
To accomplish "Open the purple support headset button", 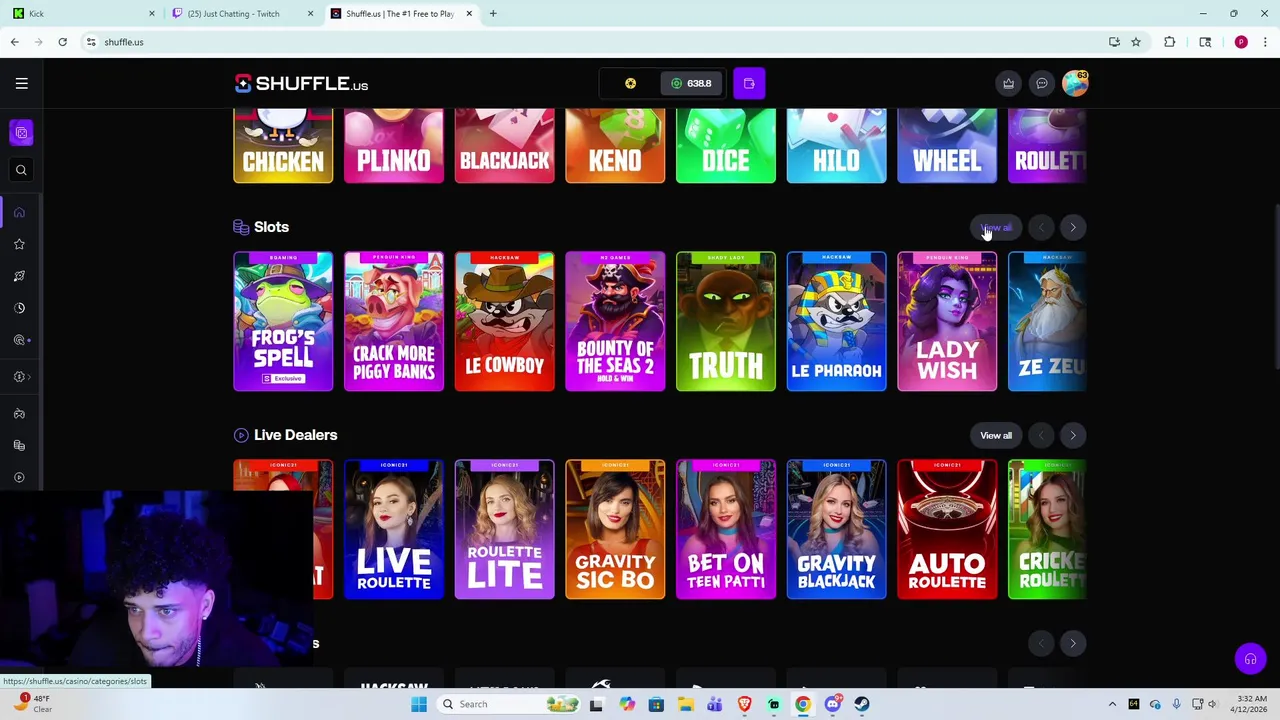I will pyautogui.click(x=1250, y=659).
